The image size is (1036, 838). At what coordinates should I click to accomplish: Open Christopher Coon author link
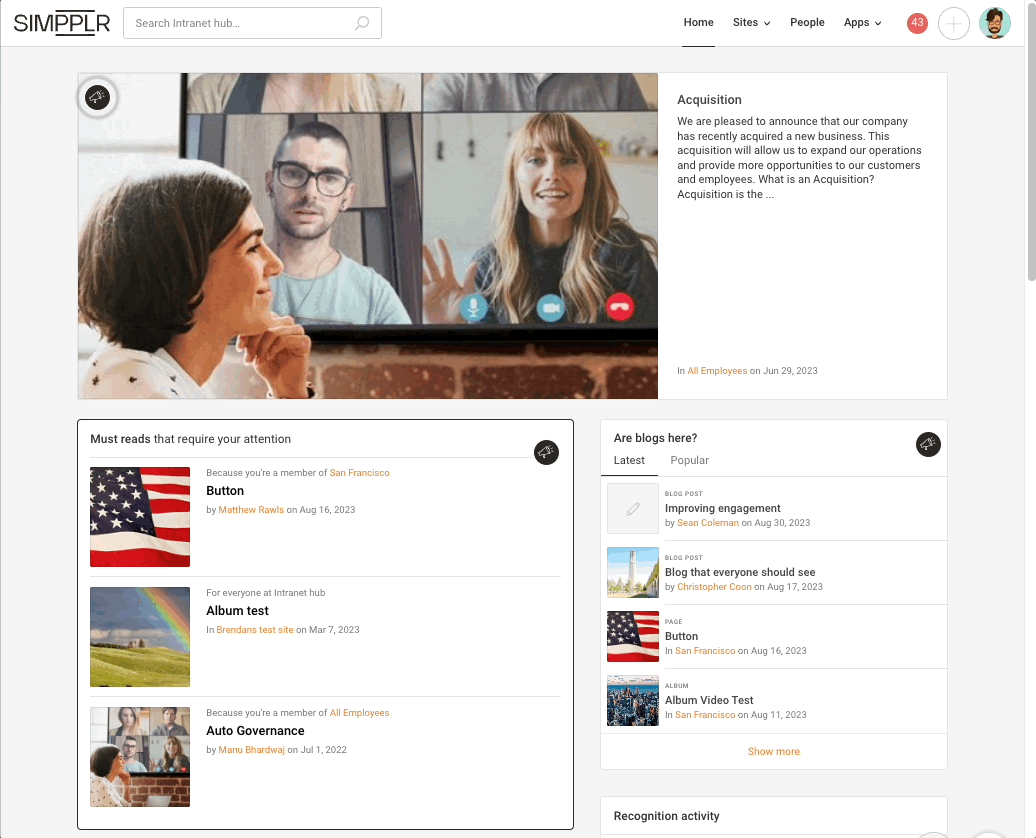714,587
